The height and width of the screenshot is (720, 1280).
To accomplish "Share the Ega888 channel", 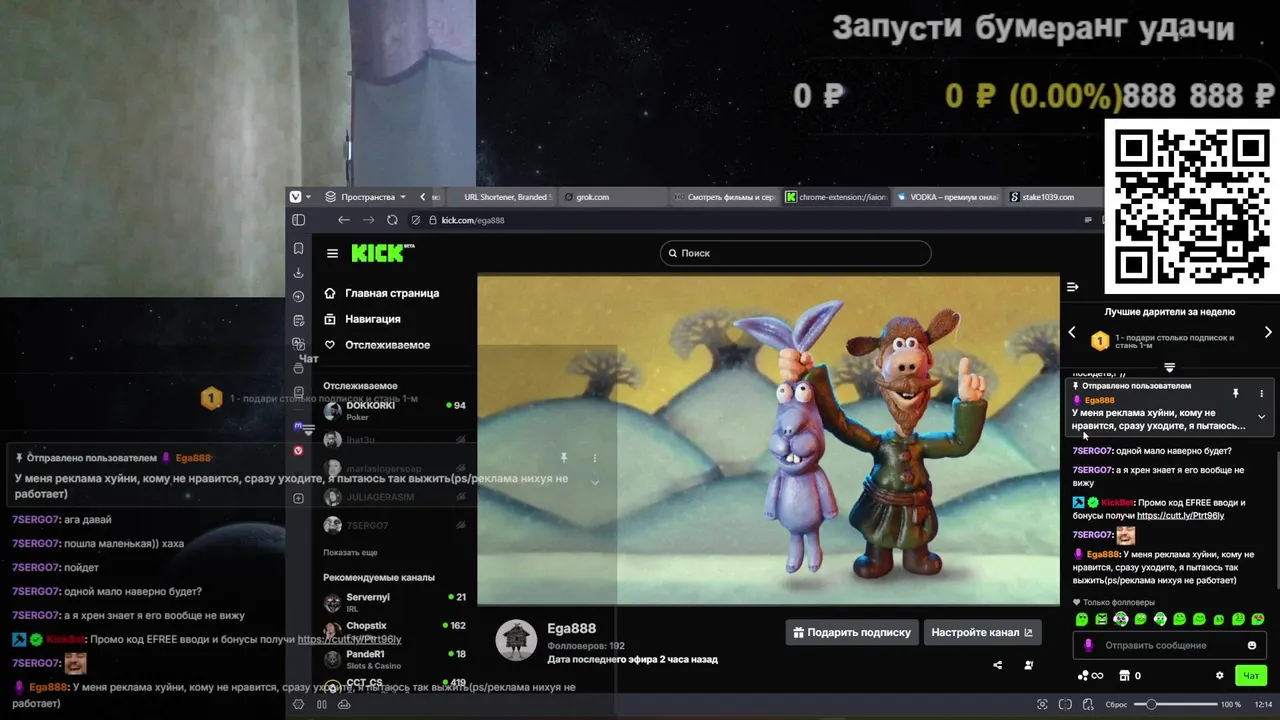I will click(997, 665).
